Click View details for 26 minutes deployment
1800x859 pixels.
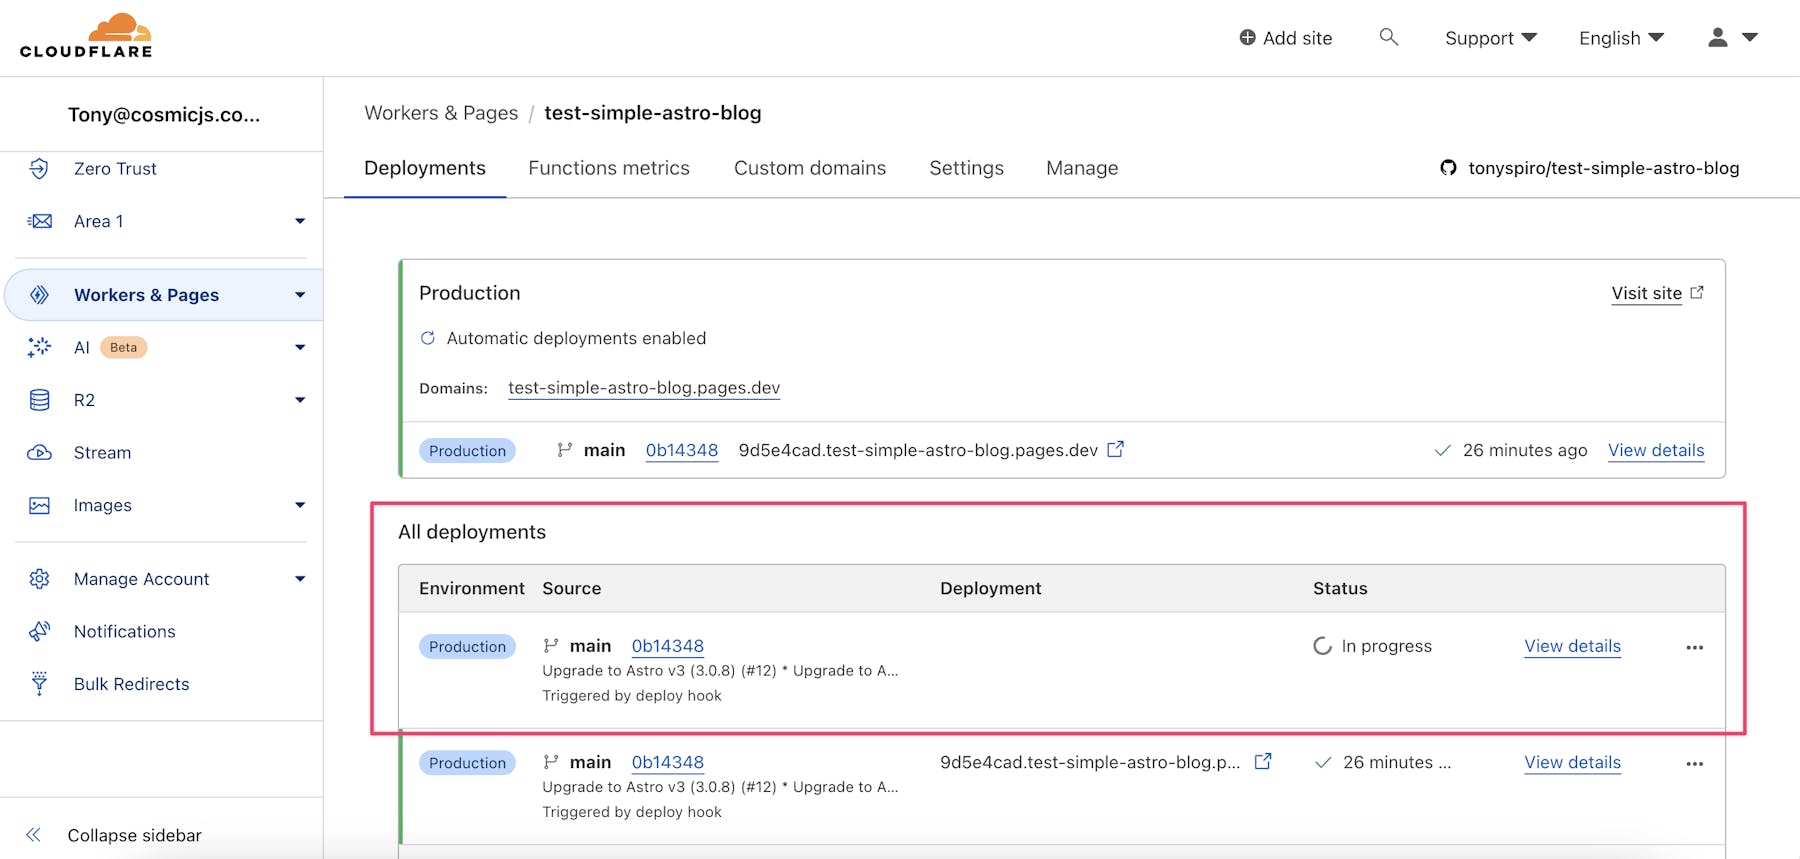tap(1572, 762)
